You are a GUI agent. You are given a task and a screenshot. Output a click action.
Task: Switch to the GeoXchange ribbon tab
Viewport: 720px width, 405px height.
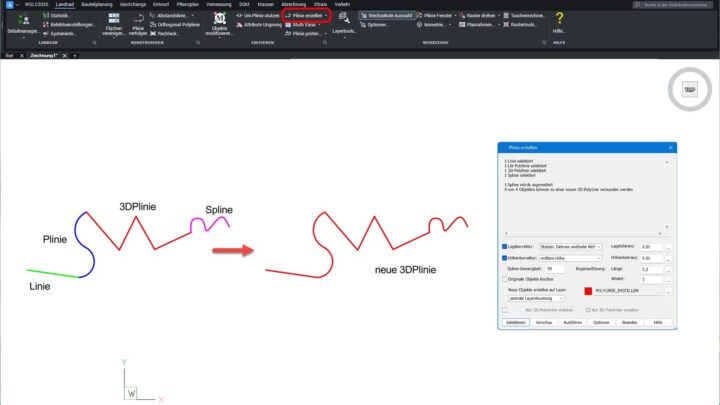[x=133, y=4]
